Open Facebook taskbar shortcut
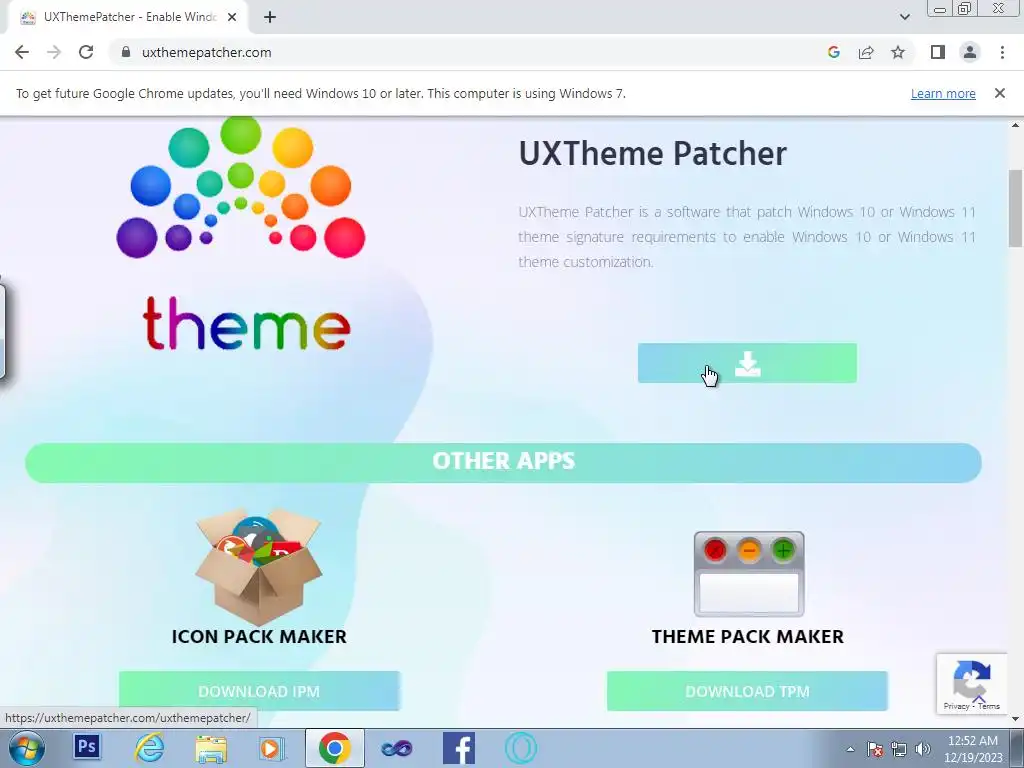 (458, 748)
